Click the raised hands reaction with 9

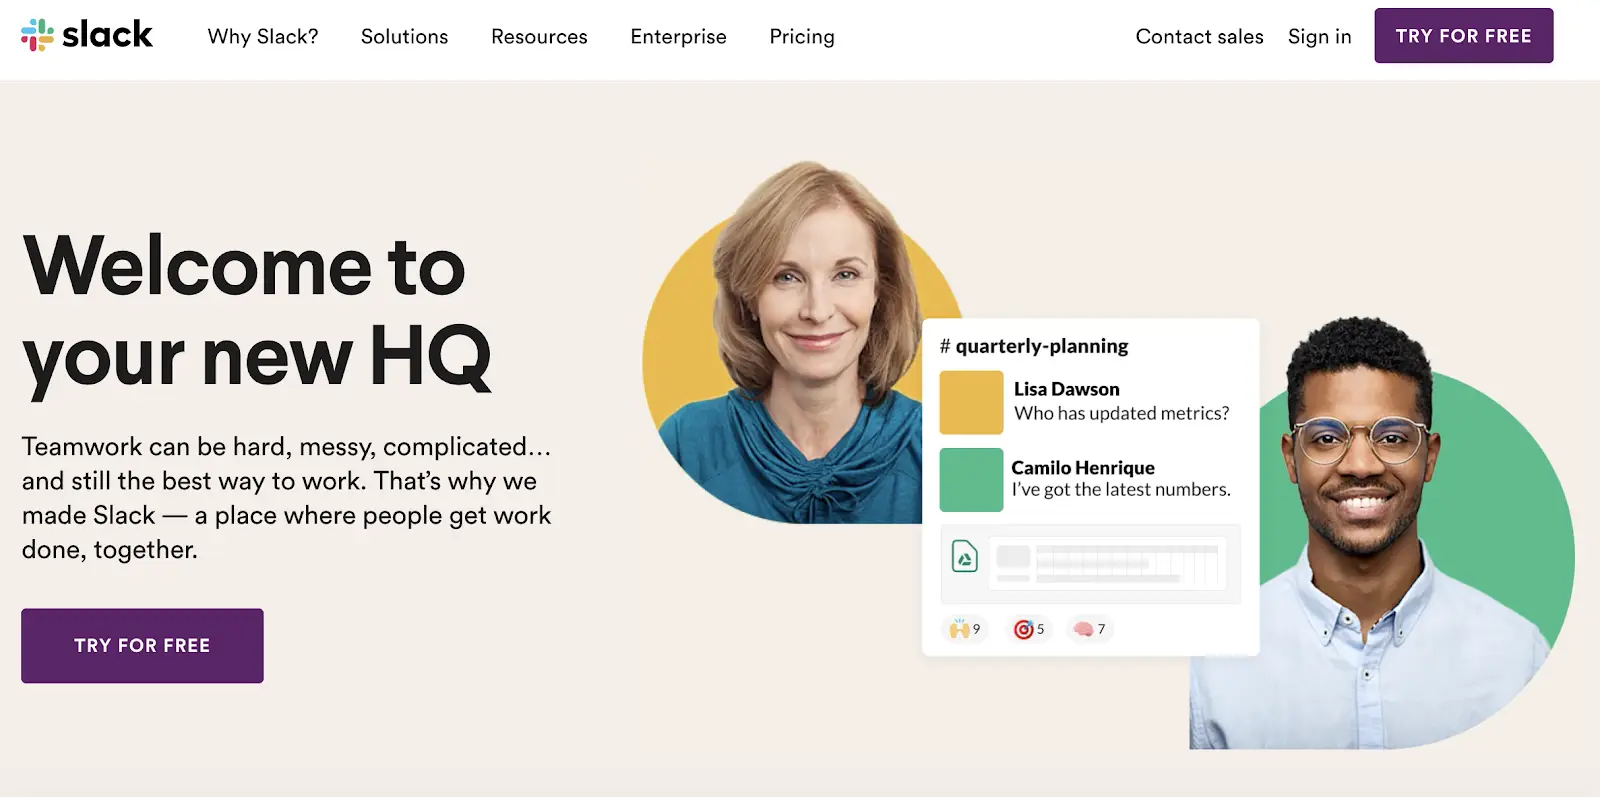(964, 629)
